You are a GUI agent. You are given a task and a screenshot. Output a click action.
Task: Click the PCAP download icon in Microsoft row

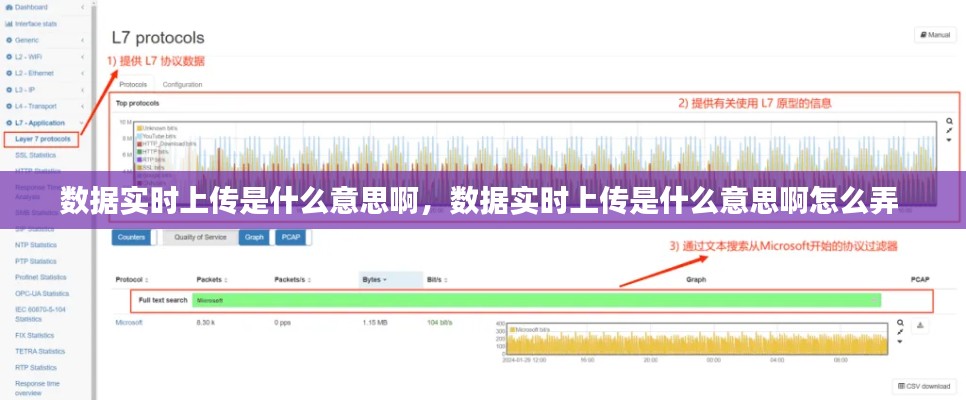point(920,325)
